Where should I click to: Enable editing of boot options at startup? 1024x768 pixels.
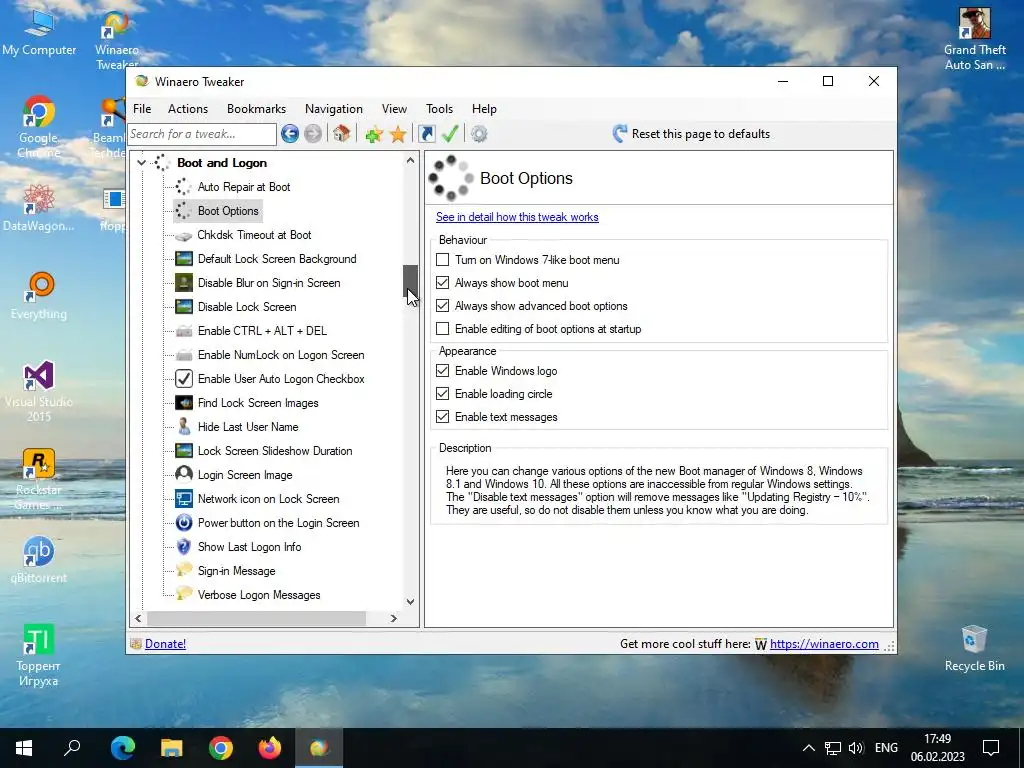pos(443,329)
